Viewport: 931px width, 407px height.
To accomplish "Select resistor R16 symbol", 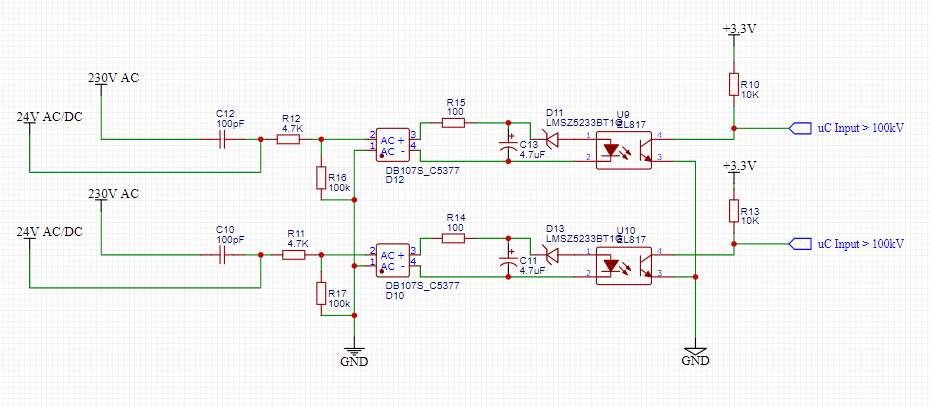I will tap(321, 178).
